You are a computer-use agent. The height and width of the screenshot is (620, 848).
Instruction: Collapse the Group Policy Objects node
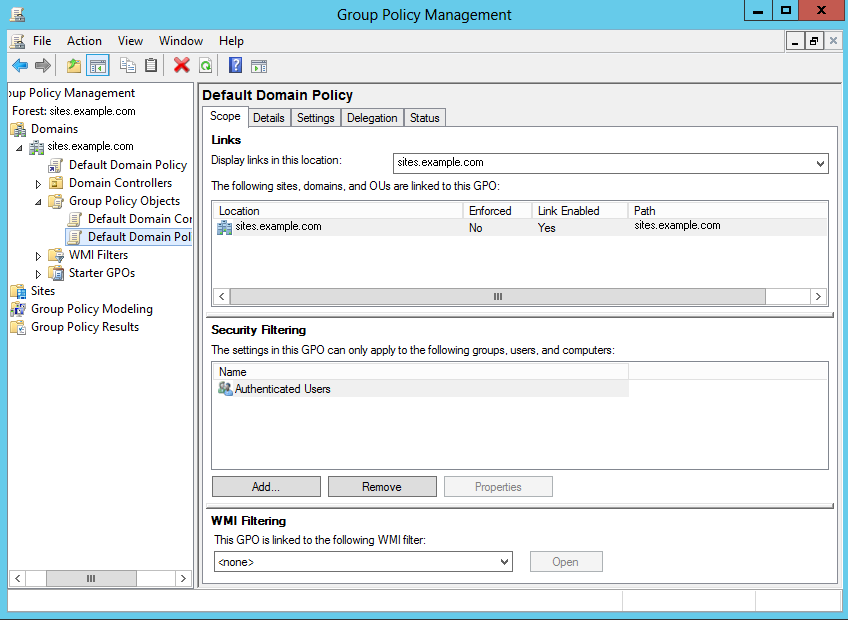[38, 202]
